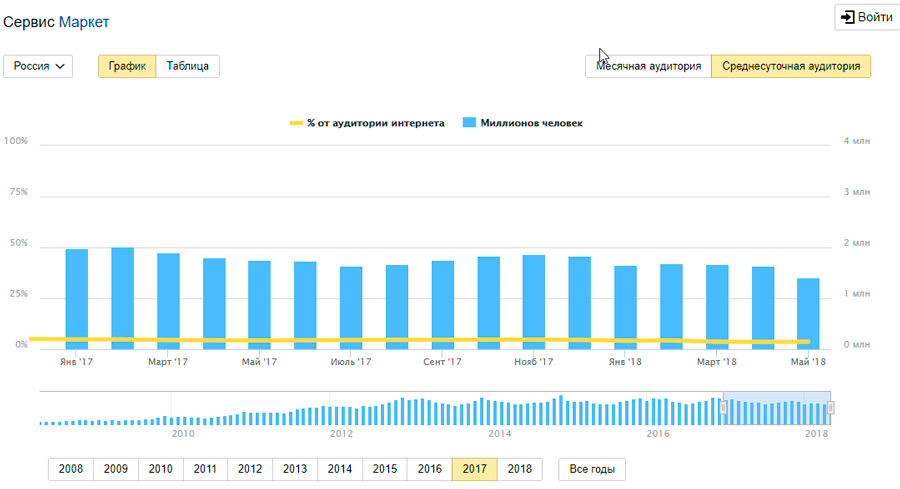Select year 2018 button
This screenshot has width=900, height=489.
(519, 469)
